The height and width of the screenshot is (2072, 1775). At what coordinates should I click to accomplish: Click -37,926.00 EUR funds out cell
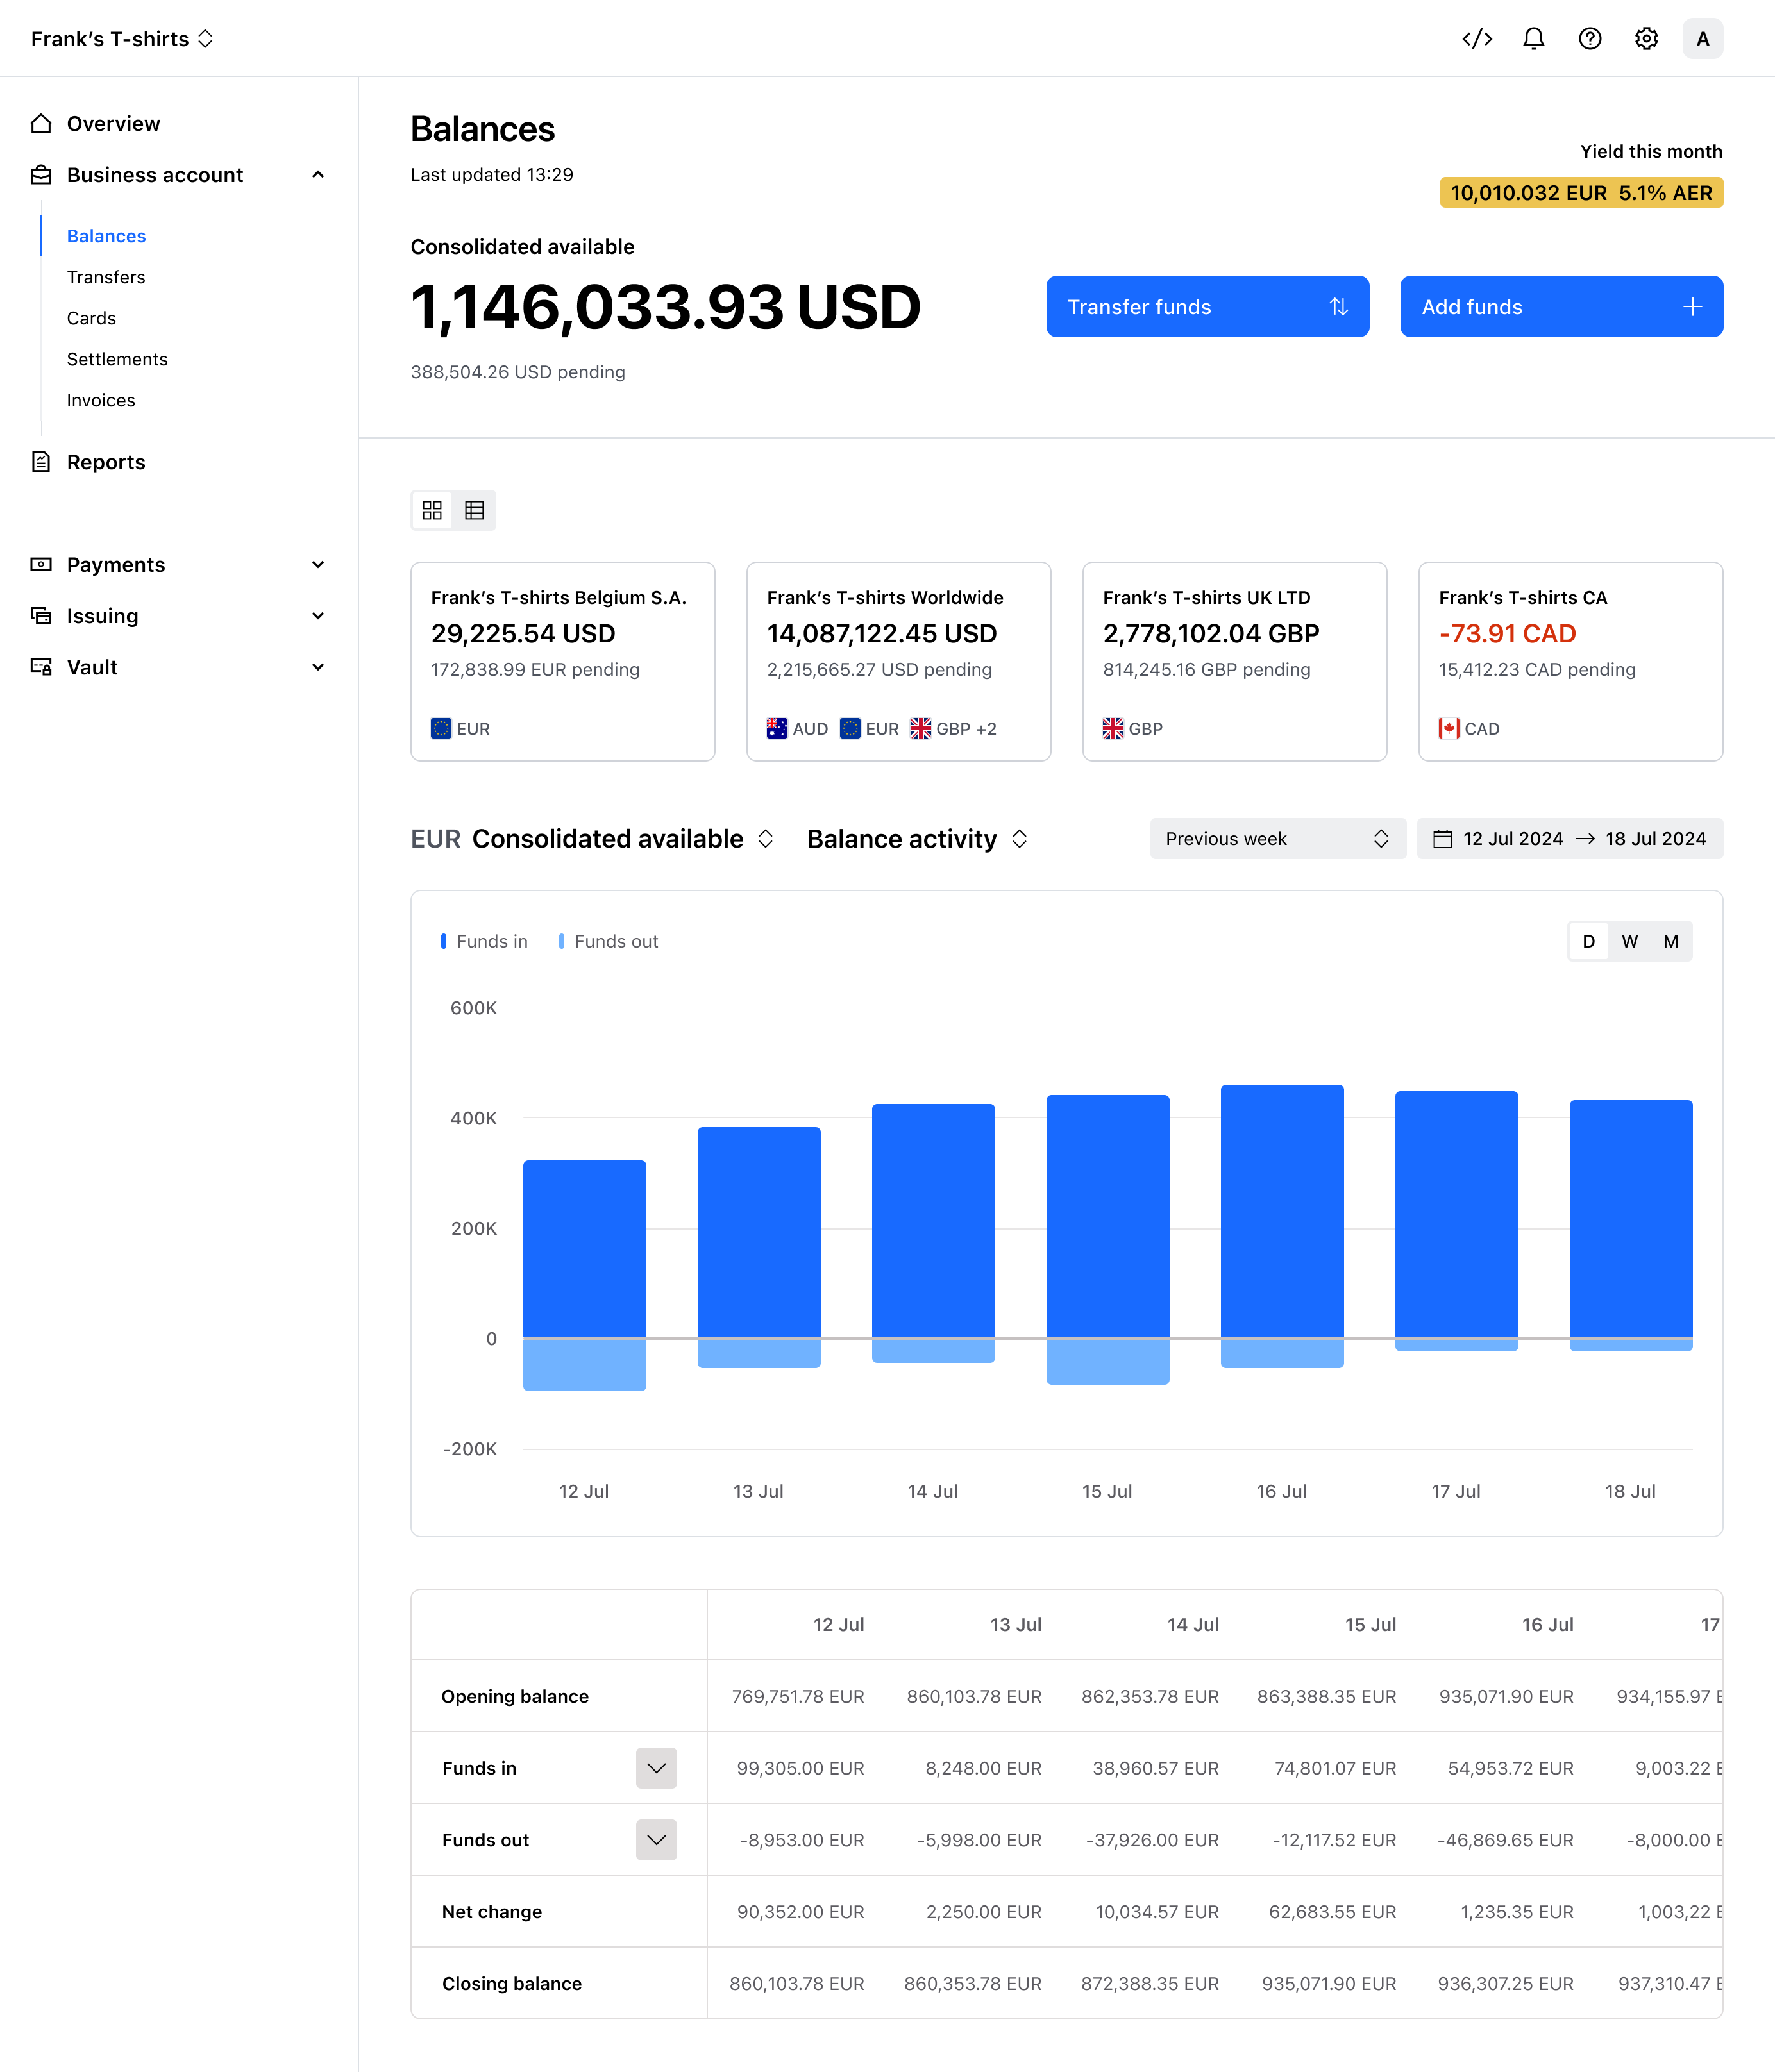click(x=1152, y=1840)
